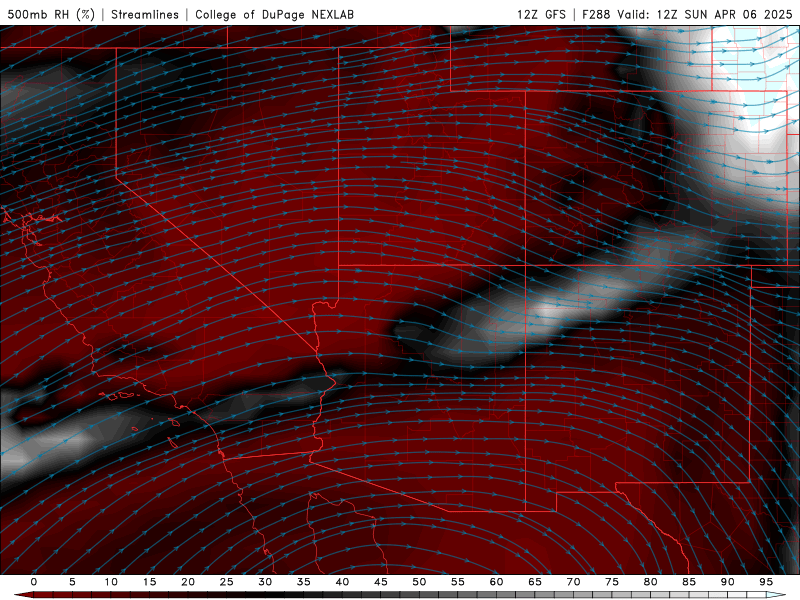Click the 0 label on the colorbar
Viewport: 800px width, 600px height.
click(x=34, y=582)
